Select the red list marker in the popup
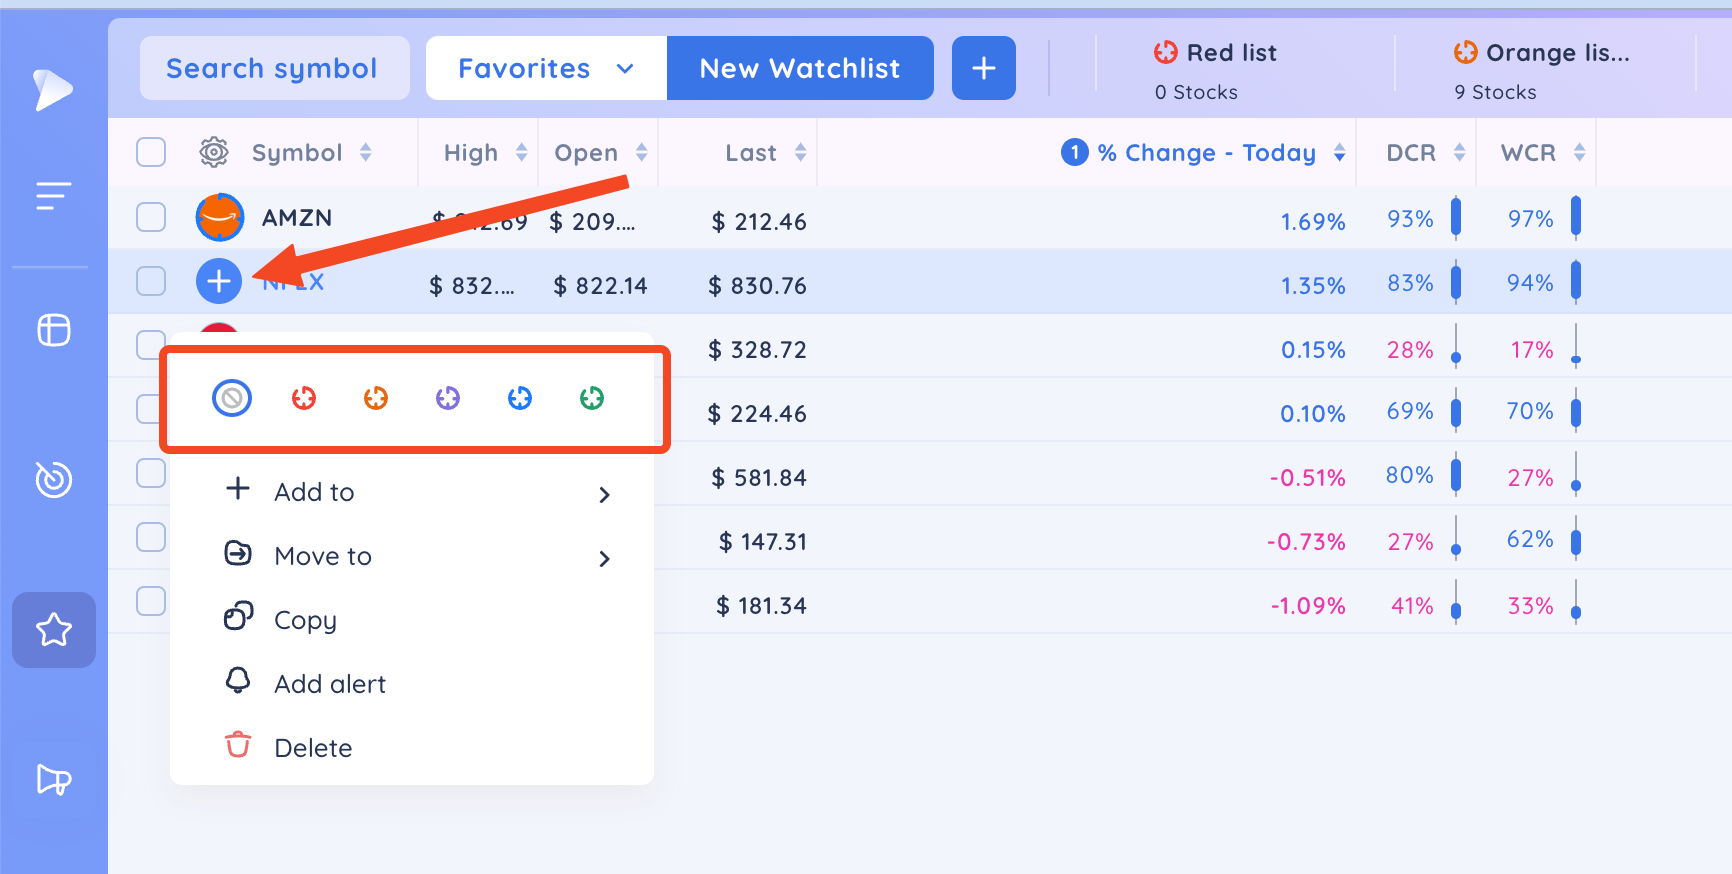1732x874 pixels. tap(304, 397)
